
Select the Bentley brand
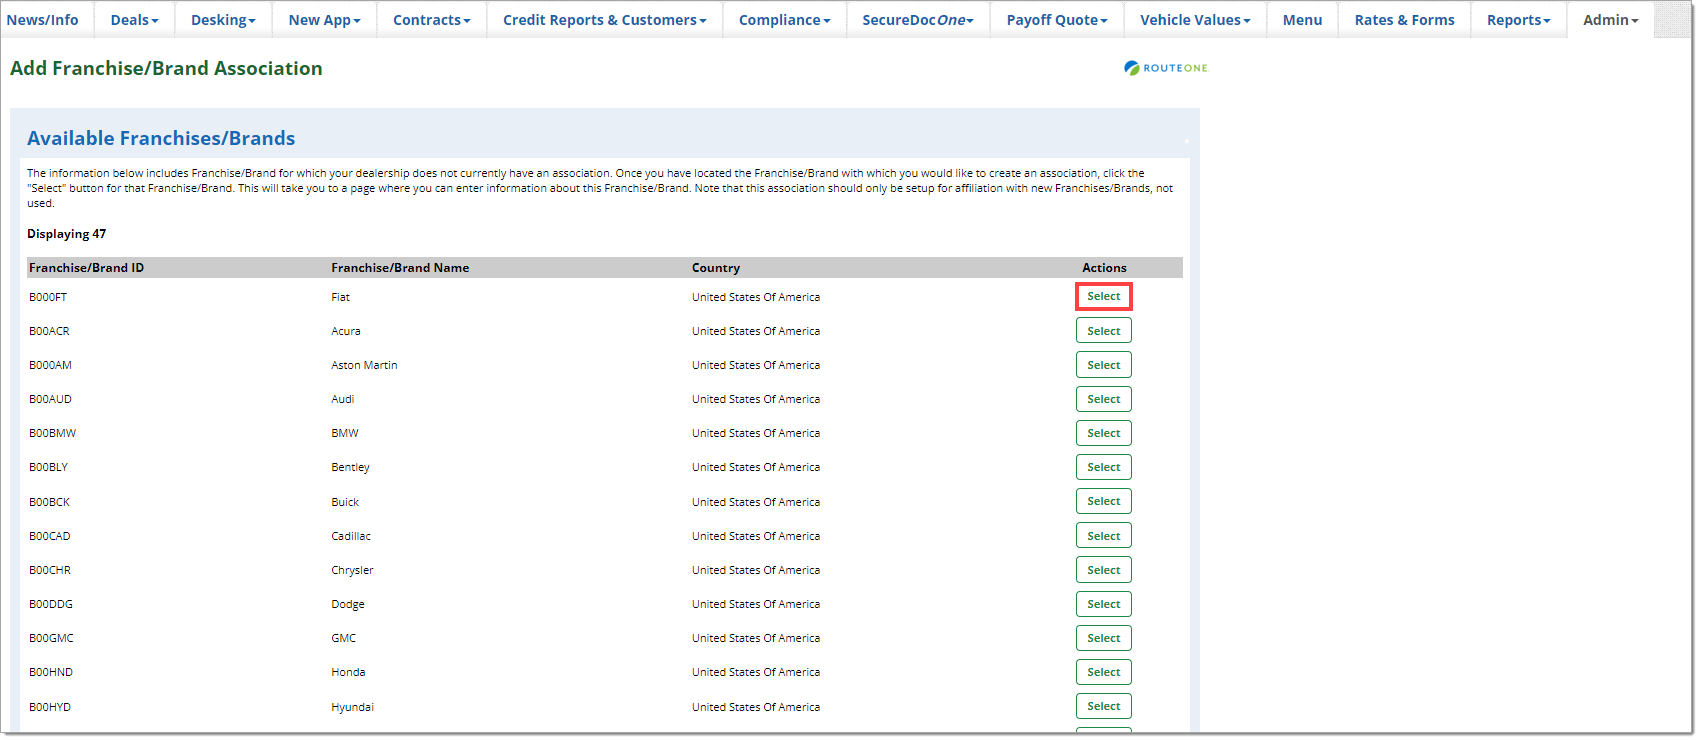coord(1103,467)
